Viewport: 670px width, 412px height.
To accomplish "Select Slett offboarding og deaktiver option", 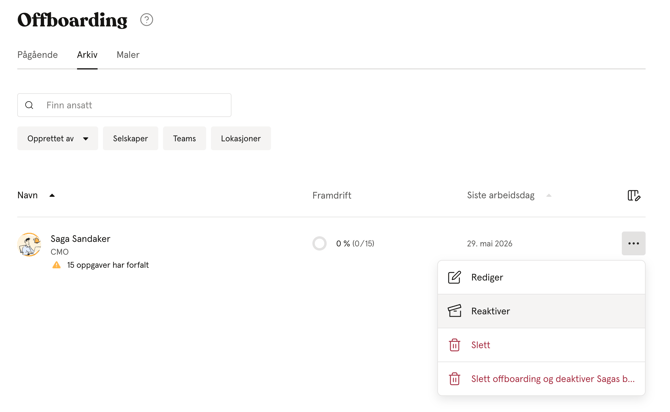I will (541, 379).
